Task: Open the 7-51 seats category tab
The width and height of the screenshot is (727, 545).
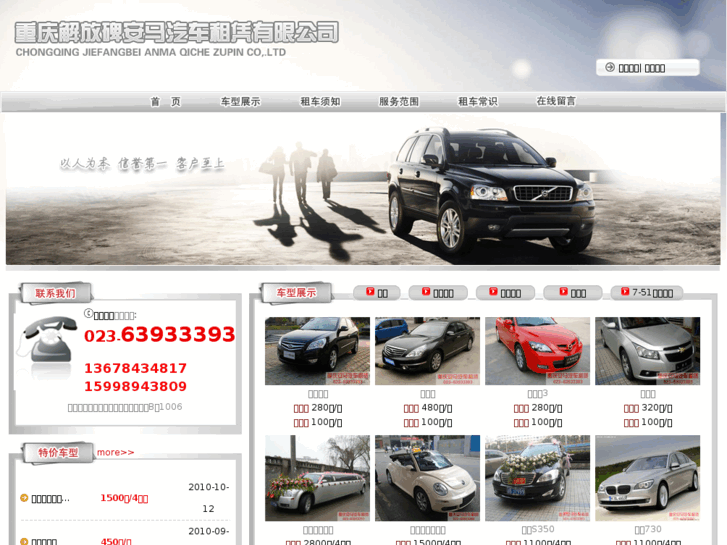Action: [647, 293]
